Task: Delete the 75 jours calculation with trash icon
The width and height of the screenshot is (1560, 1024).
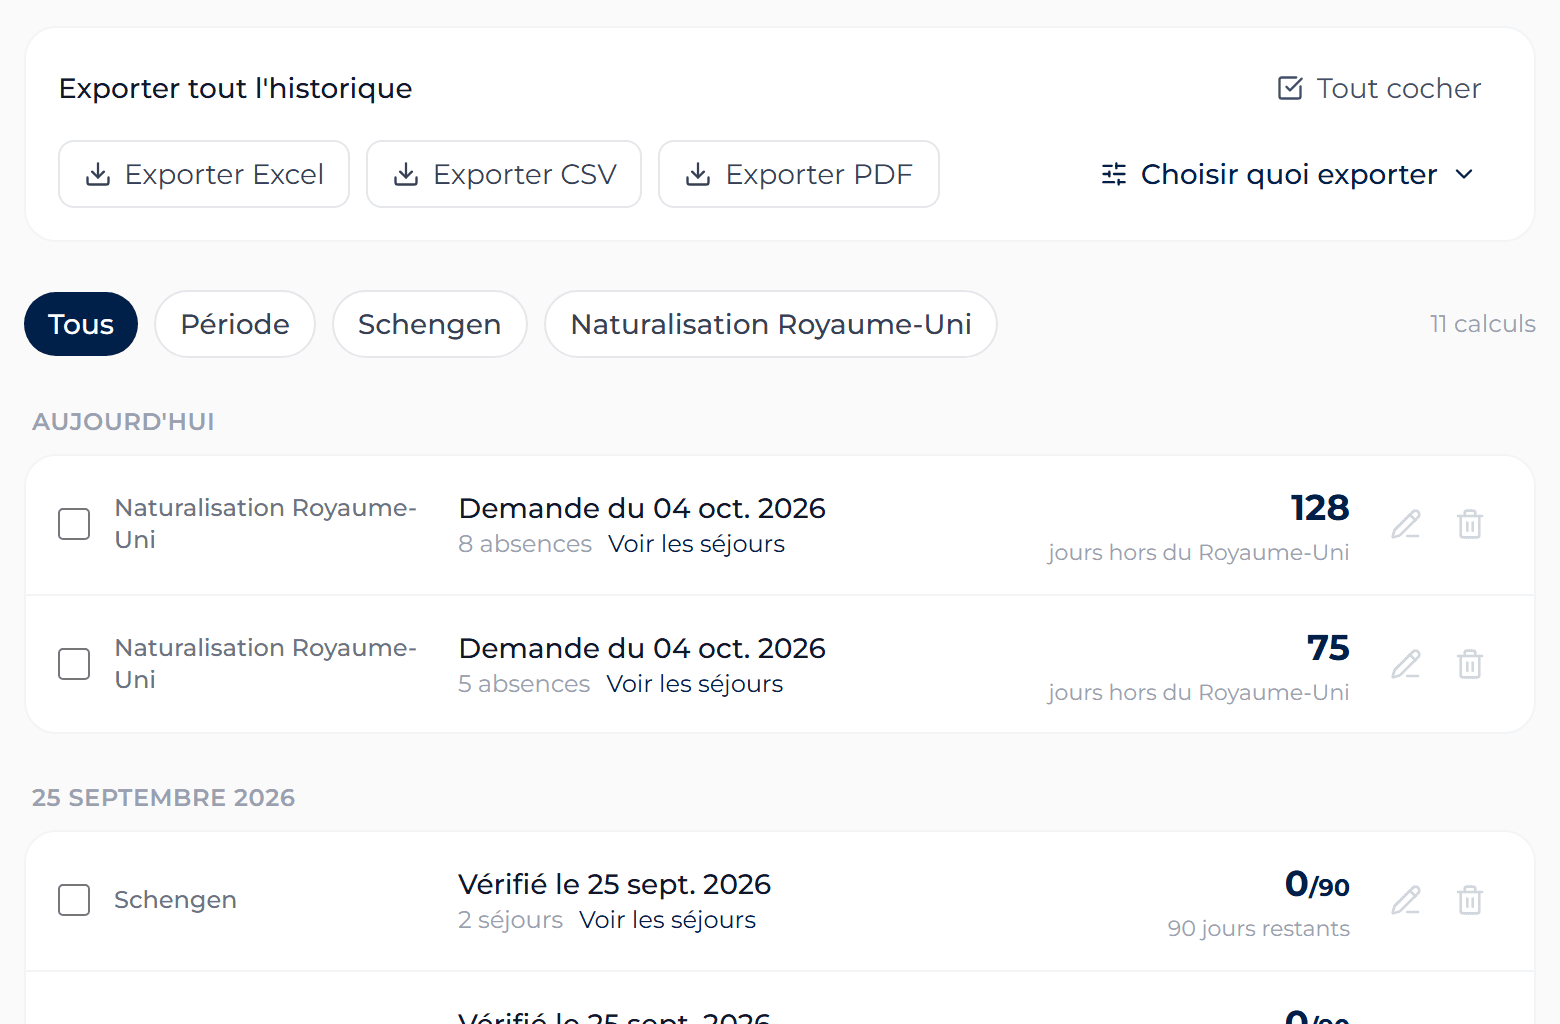Action: tap(1470, 664)
